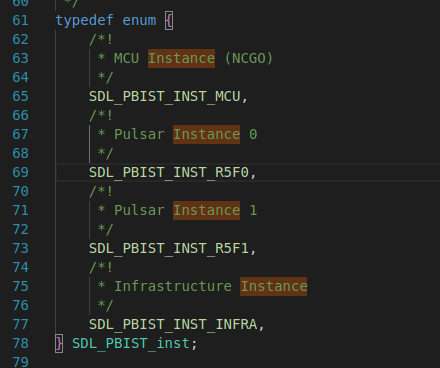Image resolution: width=440 pixels, height=368 pixels.
Task: Click line number 77 in the gutter
Action: [20, 324]
